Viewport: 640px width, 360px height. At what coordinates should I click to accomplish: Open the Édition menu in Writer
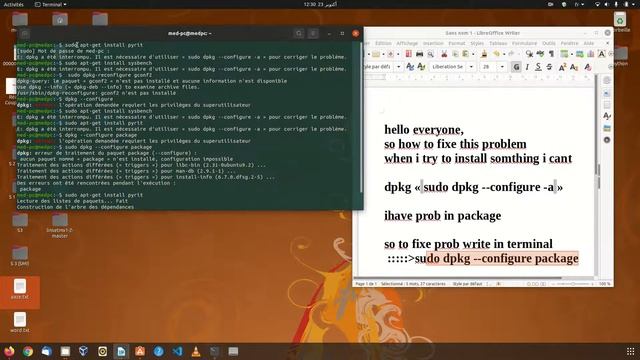tap(383, 43)
